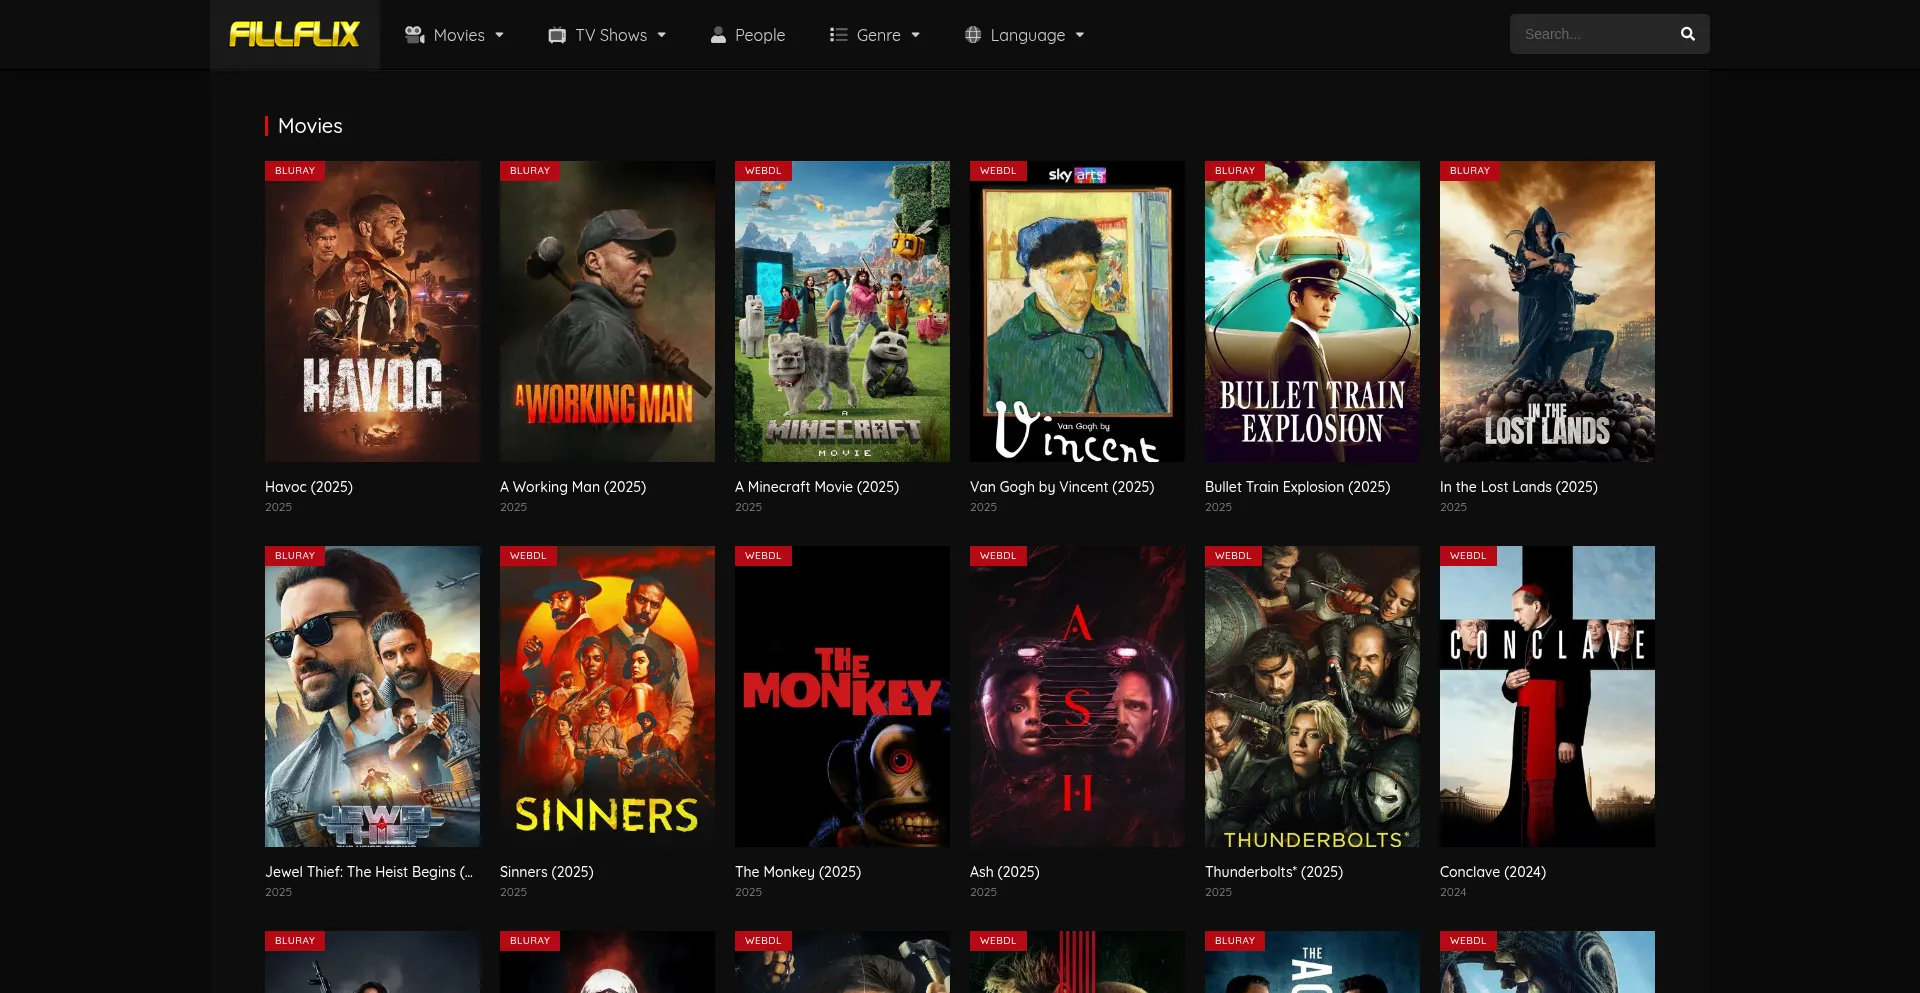Click the FILLFLIX logo
This screenshot has width=1920, height=993.
294,34
